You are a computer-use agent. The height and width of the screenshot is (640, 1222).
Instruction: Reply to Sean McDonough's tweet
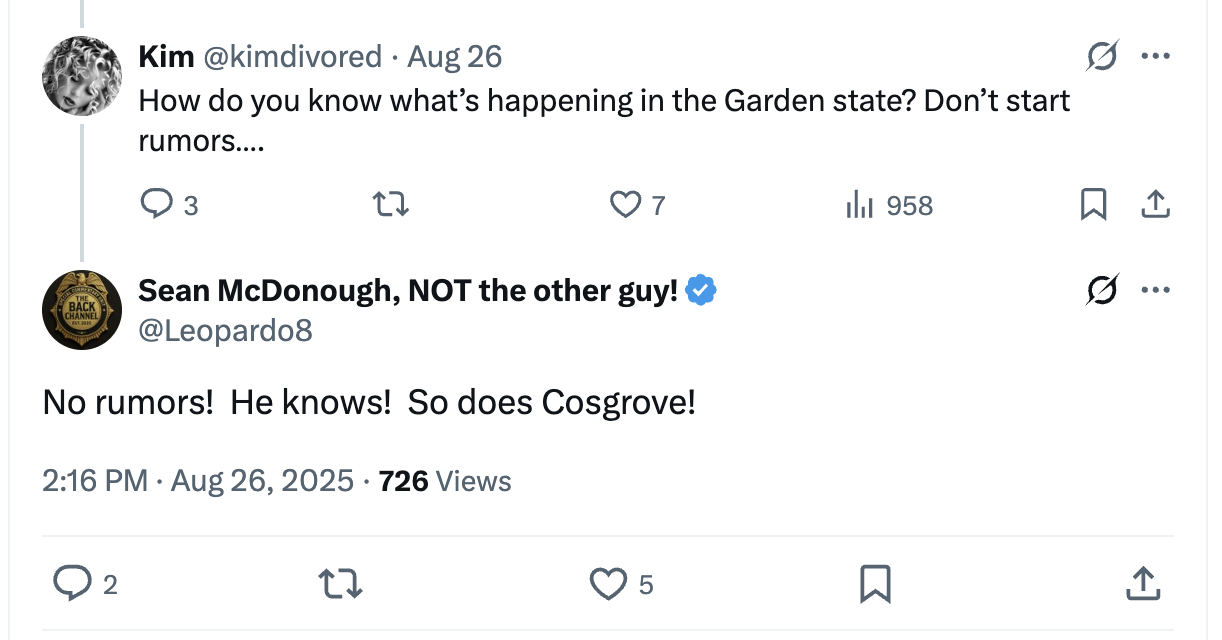point(72,584)
